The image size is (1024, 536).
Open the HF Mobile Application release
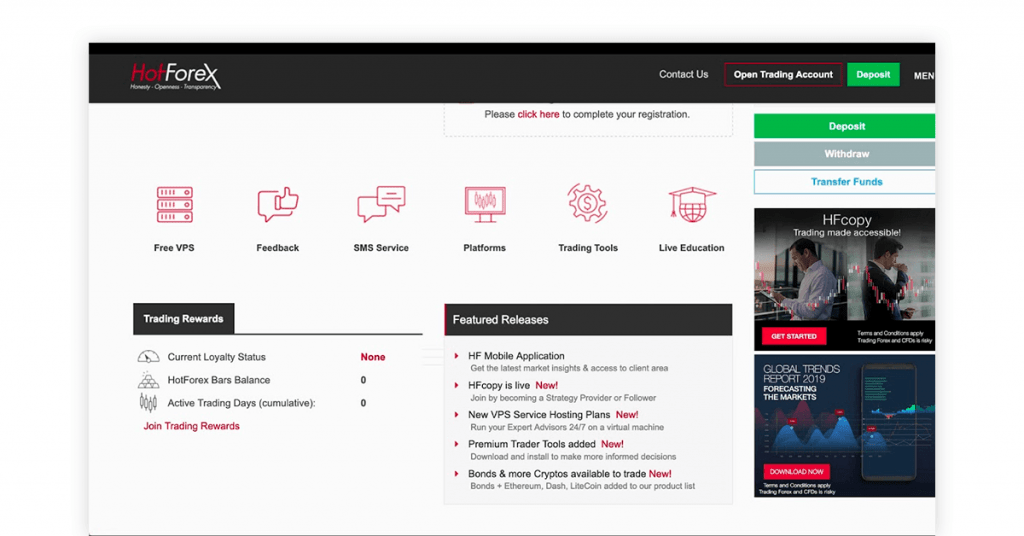tap(516, 356)
